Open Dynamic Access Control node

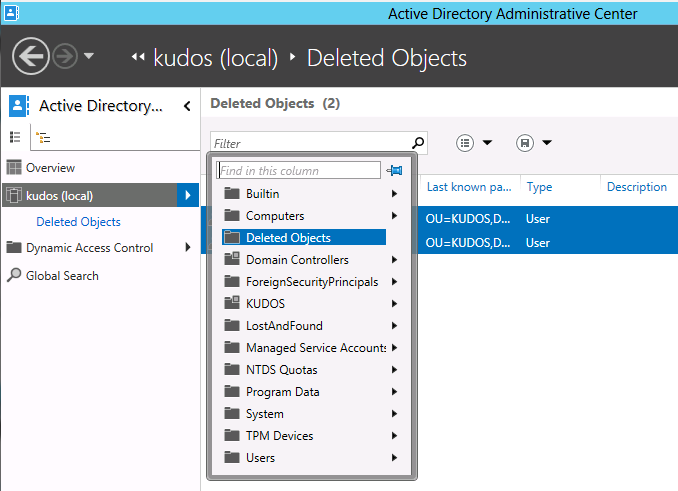click(x=90, y=248)
